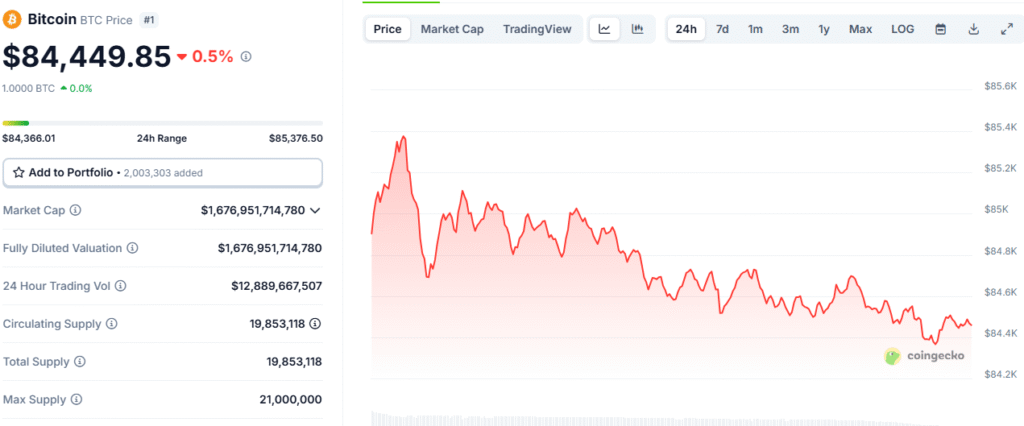Click the #1 rank badge
This screenshot has height=426, width=1024.
point(149,20)
